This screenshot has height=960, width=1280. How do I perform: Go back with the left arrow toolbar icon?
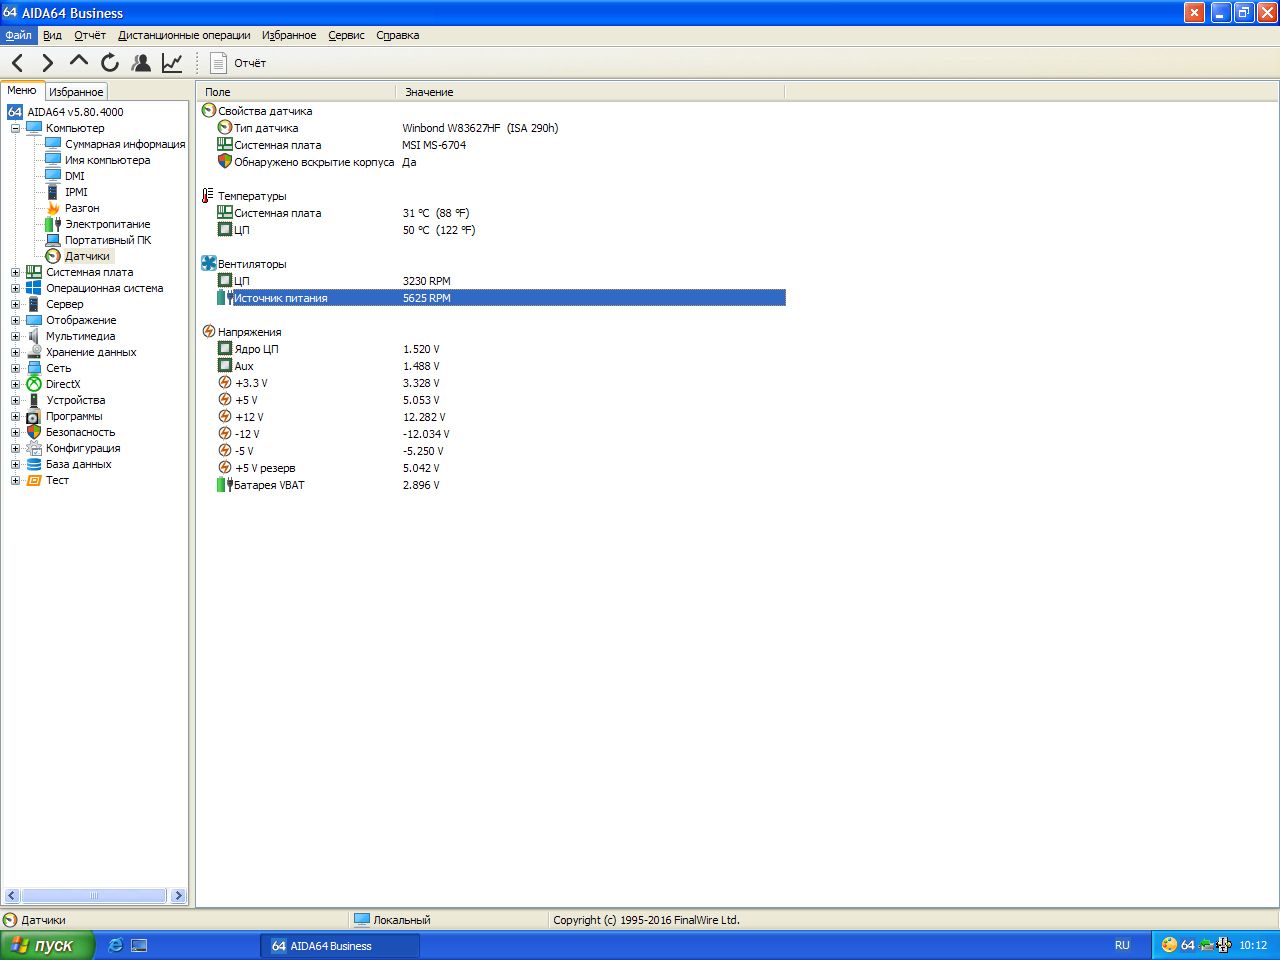click(x=18, y=63)
